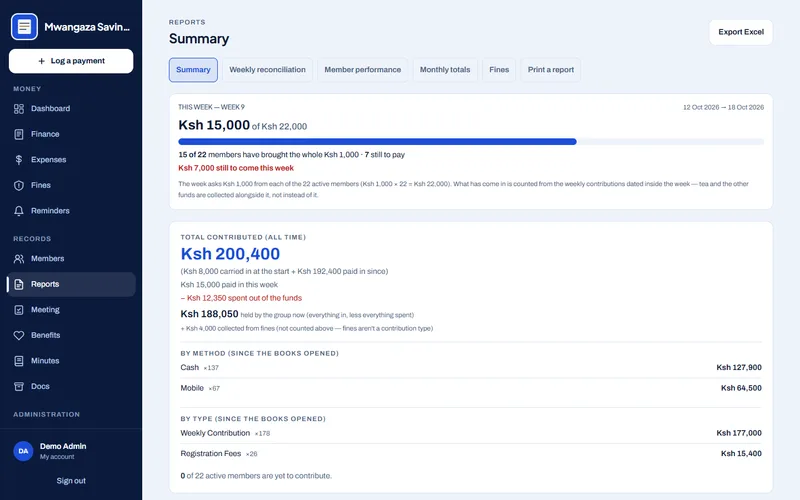The height and width of the screenshot is (500, 800).
Task: Click the Benefits heart icon
Action: coord(19,335)
